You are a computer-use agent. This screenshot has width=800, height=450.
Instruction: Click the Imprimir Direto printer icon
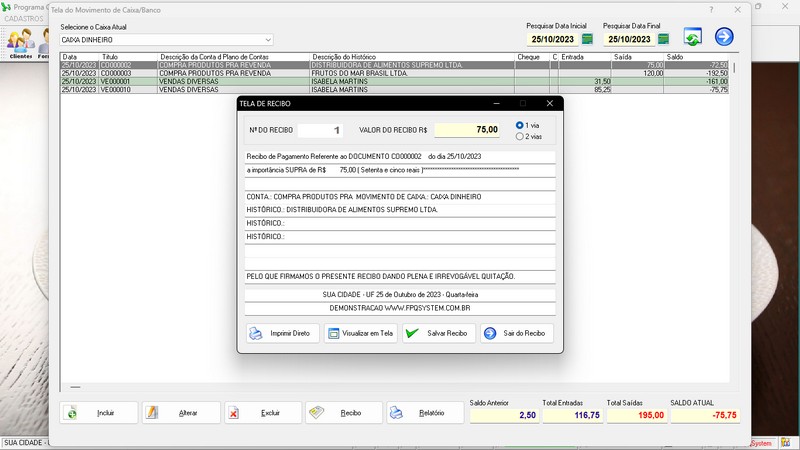(x=256, y=333)
